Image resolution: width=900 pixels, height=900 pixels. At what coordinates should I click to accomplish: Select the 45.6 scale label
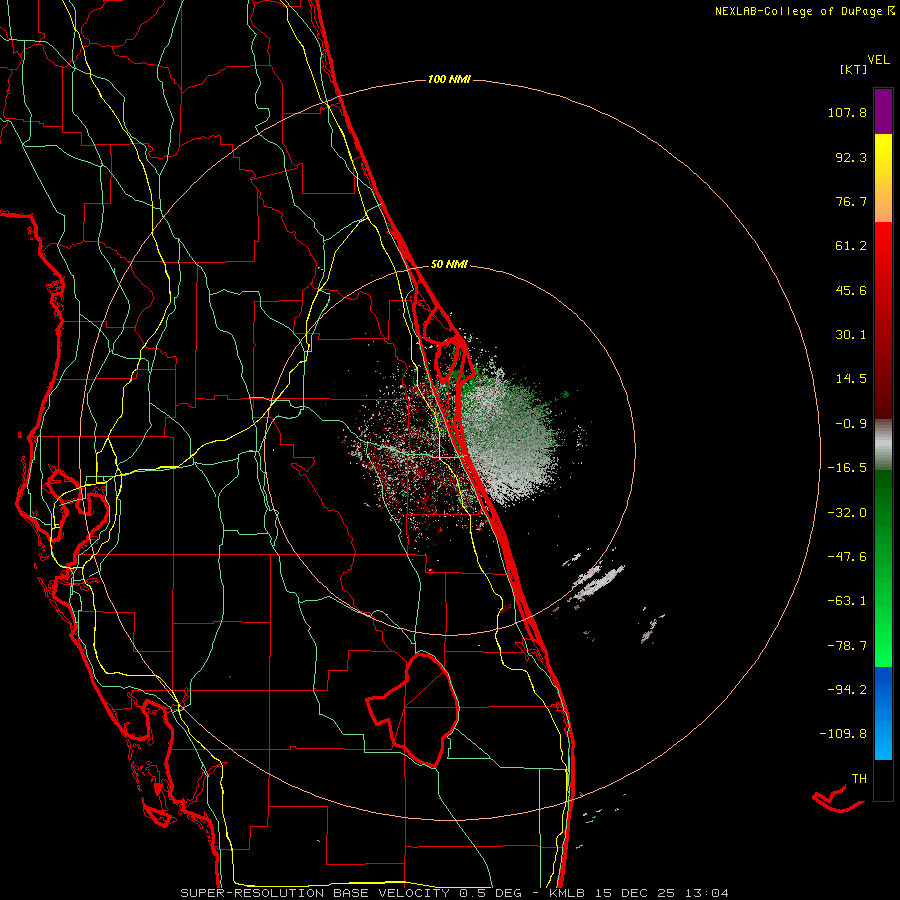(x=851, y=290)
